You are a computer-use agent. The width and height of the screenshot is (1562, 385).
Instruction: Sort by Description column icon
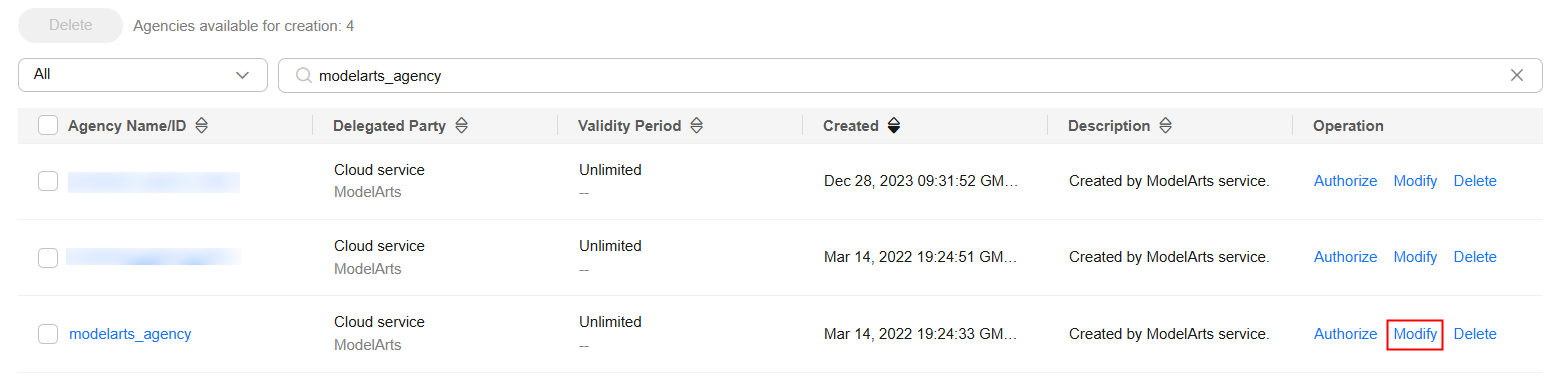tap(1166, 126)
